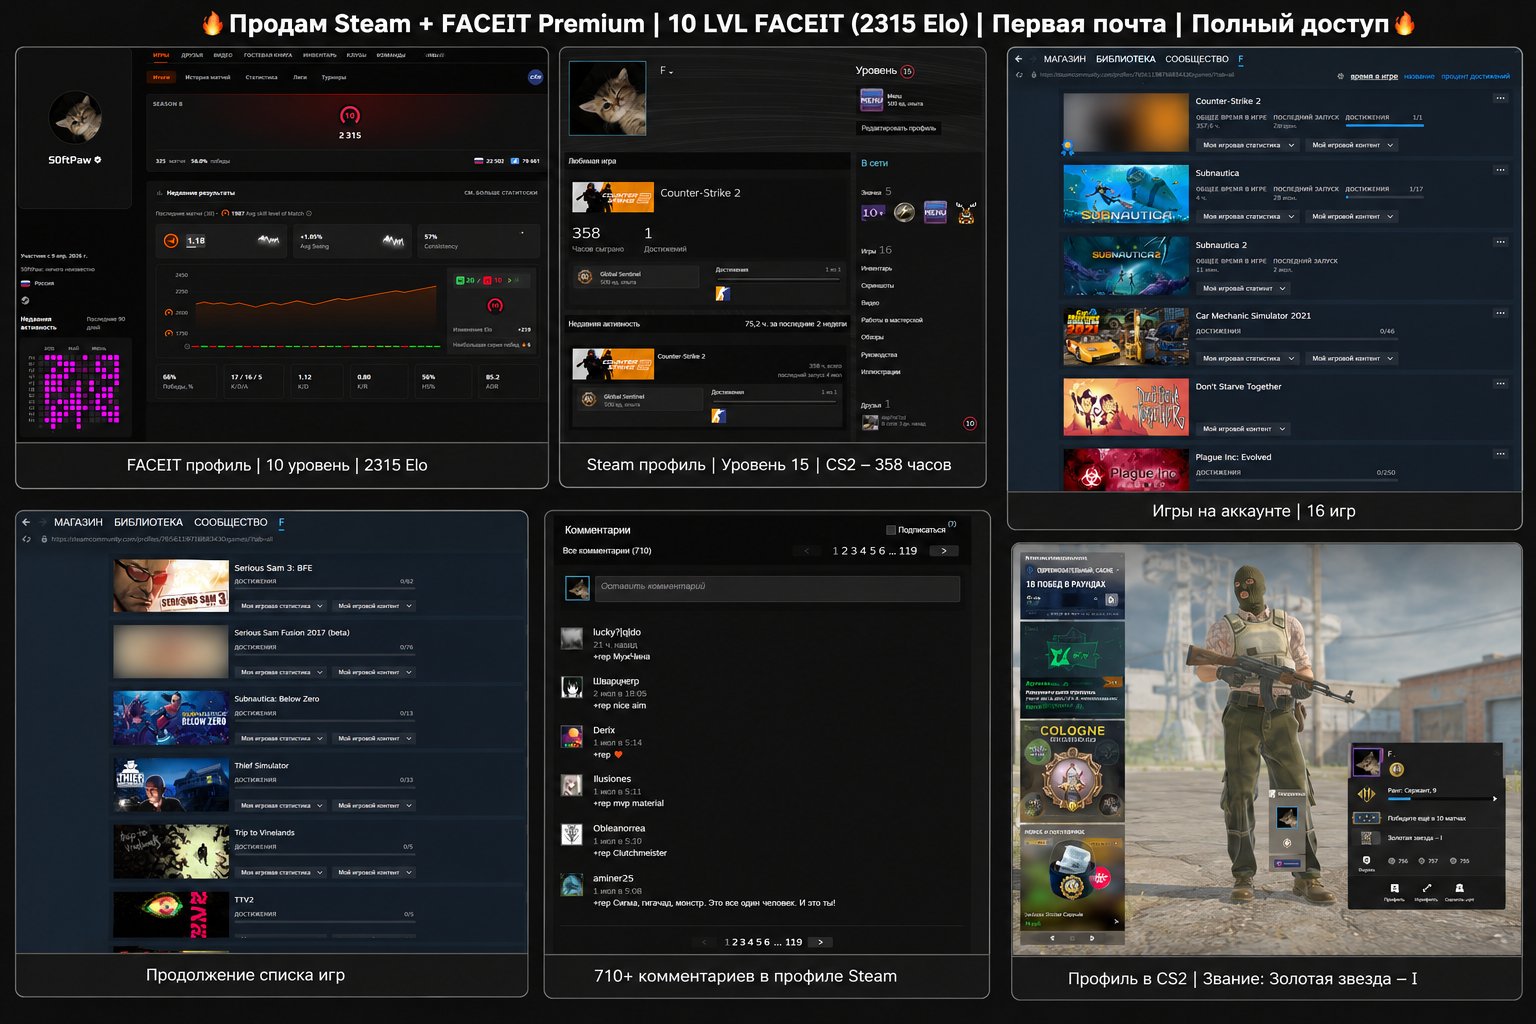Expand 'Мой игровой контент' for Don't Starve Together
The height and width of the screenshot is (1024, 1536).
[1243, 429]
